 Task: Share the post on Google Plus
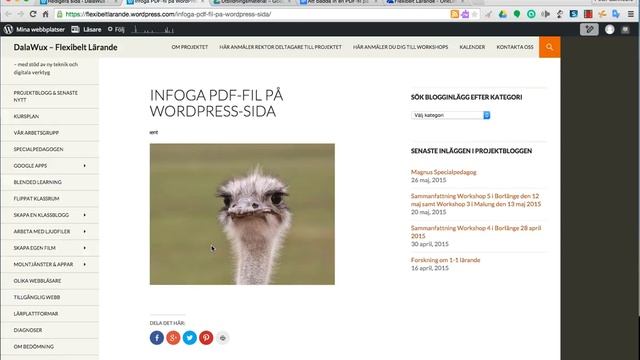click(173, 338)
